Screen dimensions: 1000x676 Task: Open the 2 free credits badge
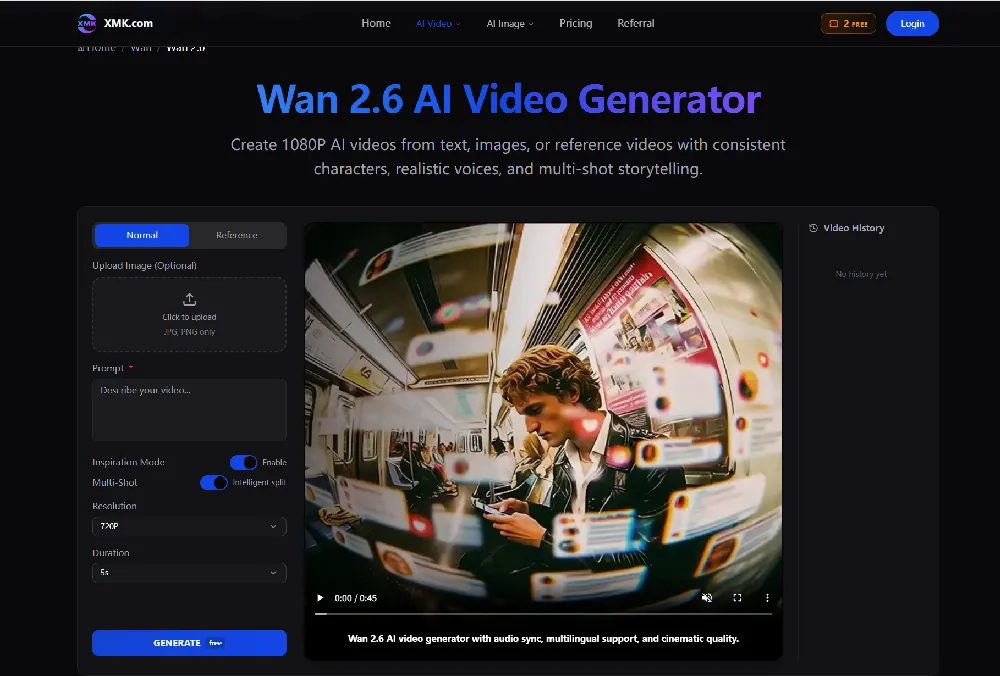pyautogui.click(x=848, y=22)
